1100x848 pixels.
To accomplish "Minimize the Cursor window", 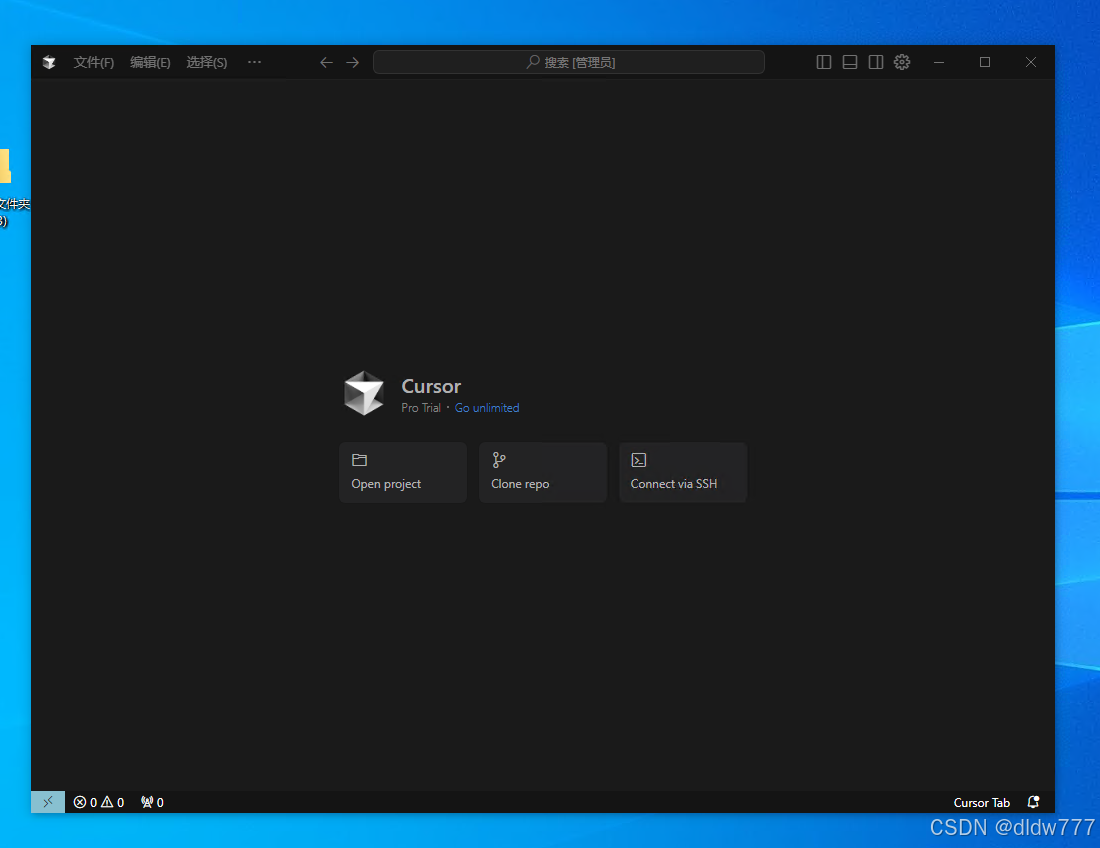I will (x=939, y=62).
